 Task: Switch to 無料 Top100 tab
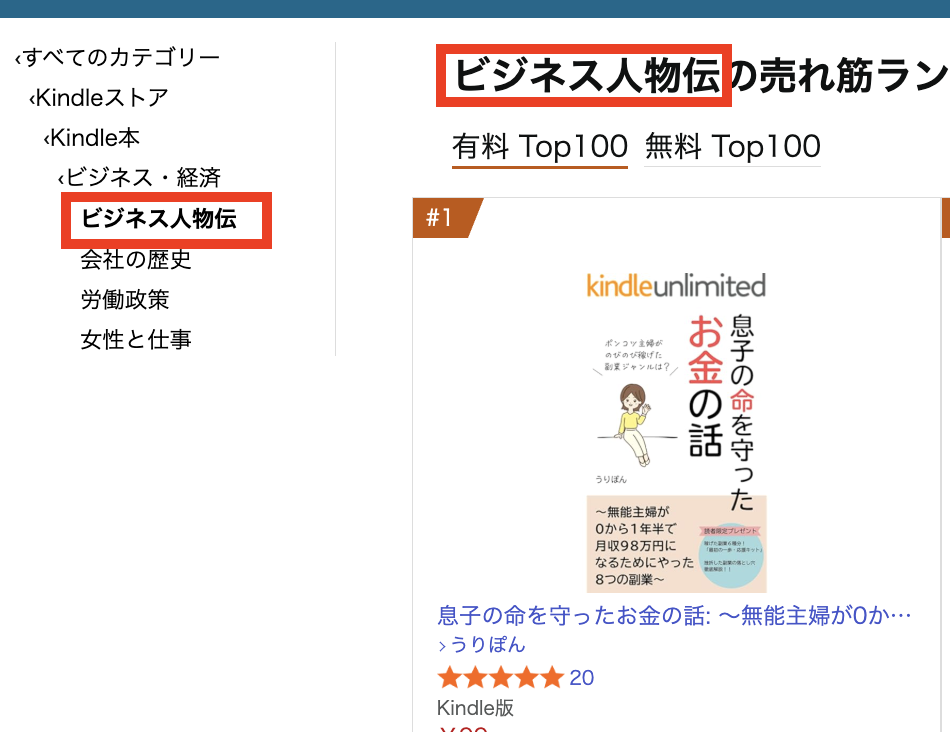tap(733, 147)
